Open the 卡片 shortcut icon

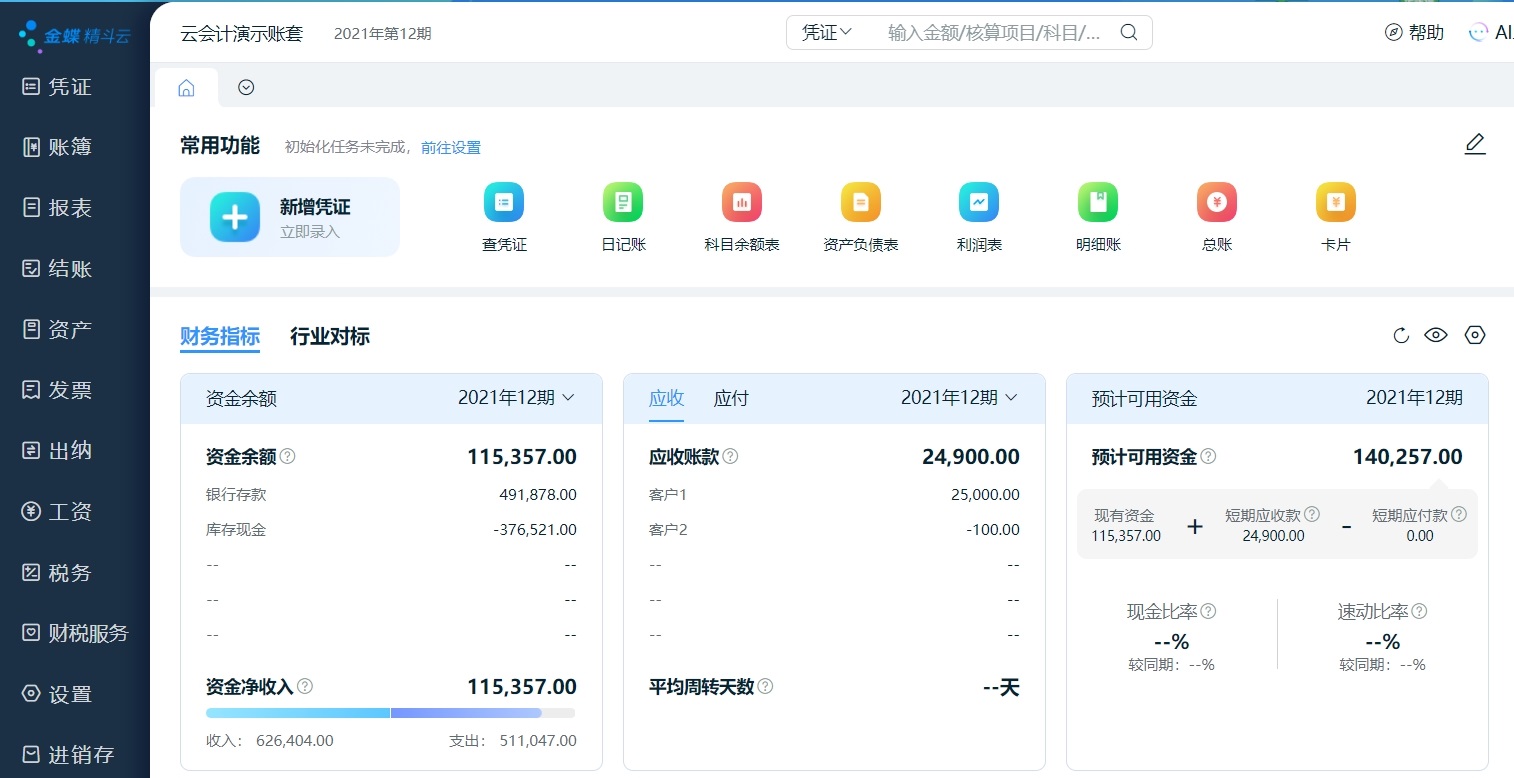click(x=1336, y=202)
